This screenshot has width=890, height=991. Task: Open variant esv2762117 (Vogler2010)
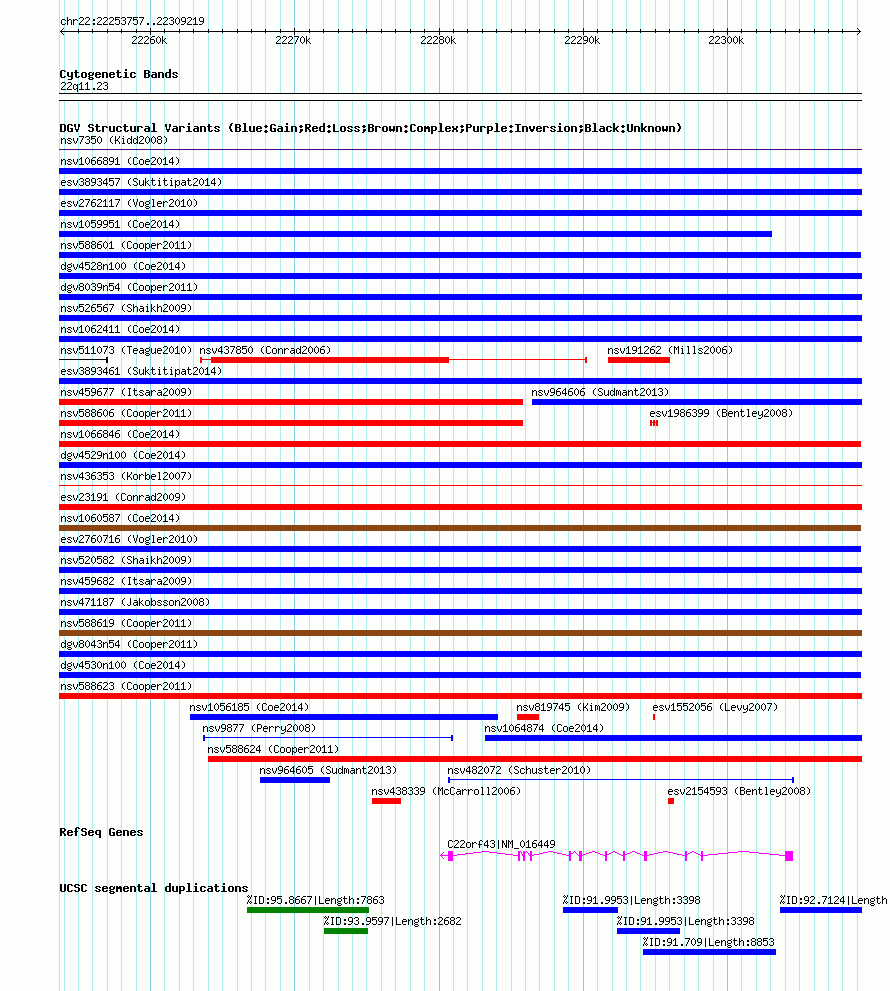[129, 203]
